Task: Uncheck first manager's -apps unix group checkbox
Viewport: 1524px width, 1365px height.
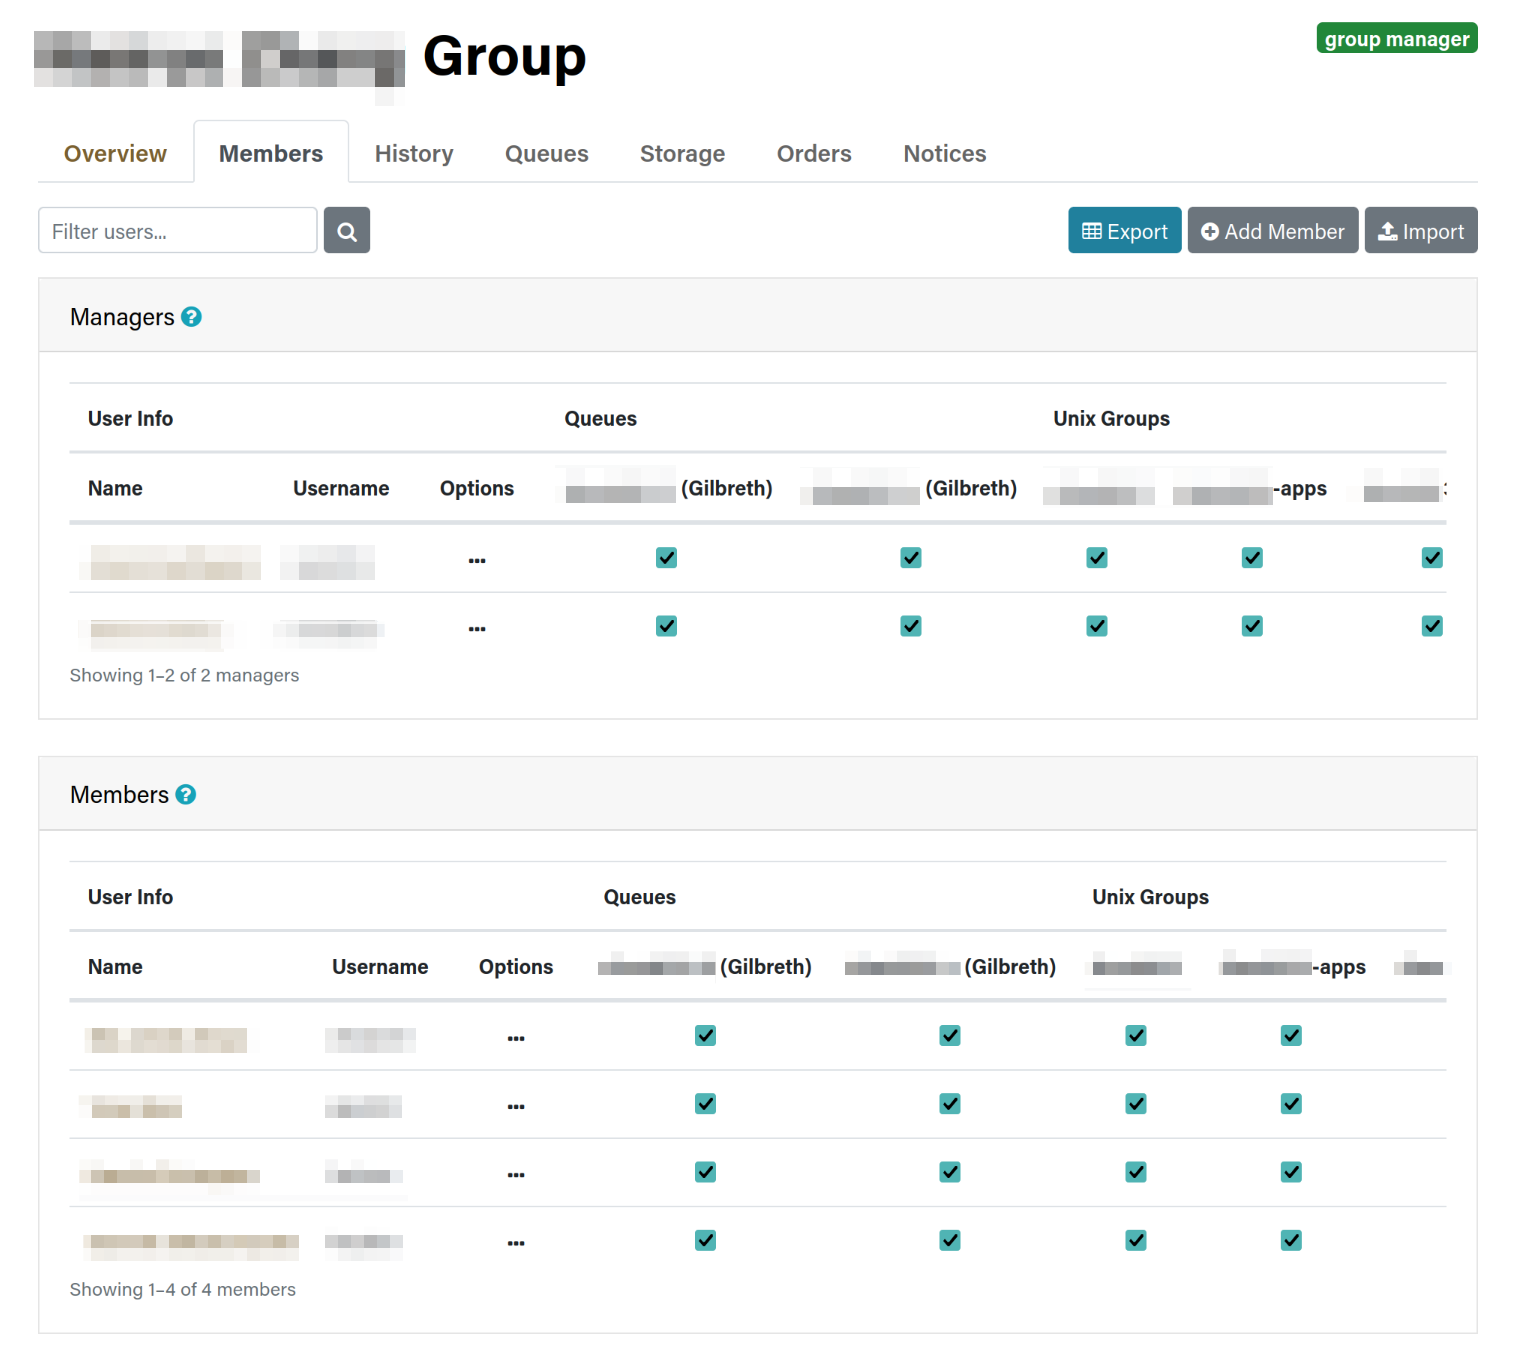Action: 1252,558
